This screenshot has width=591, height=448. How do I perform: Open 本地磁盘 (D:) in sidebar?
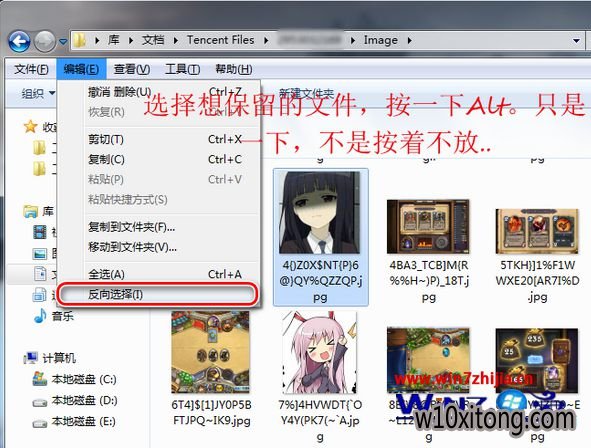point(84,400)
